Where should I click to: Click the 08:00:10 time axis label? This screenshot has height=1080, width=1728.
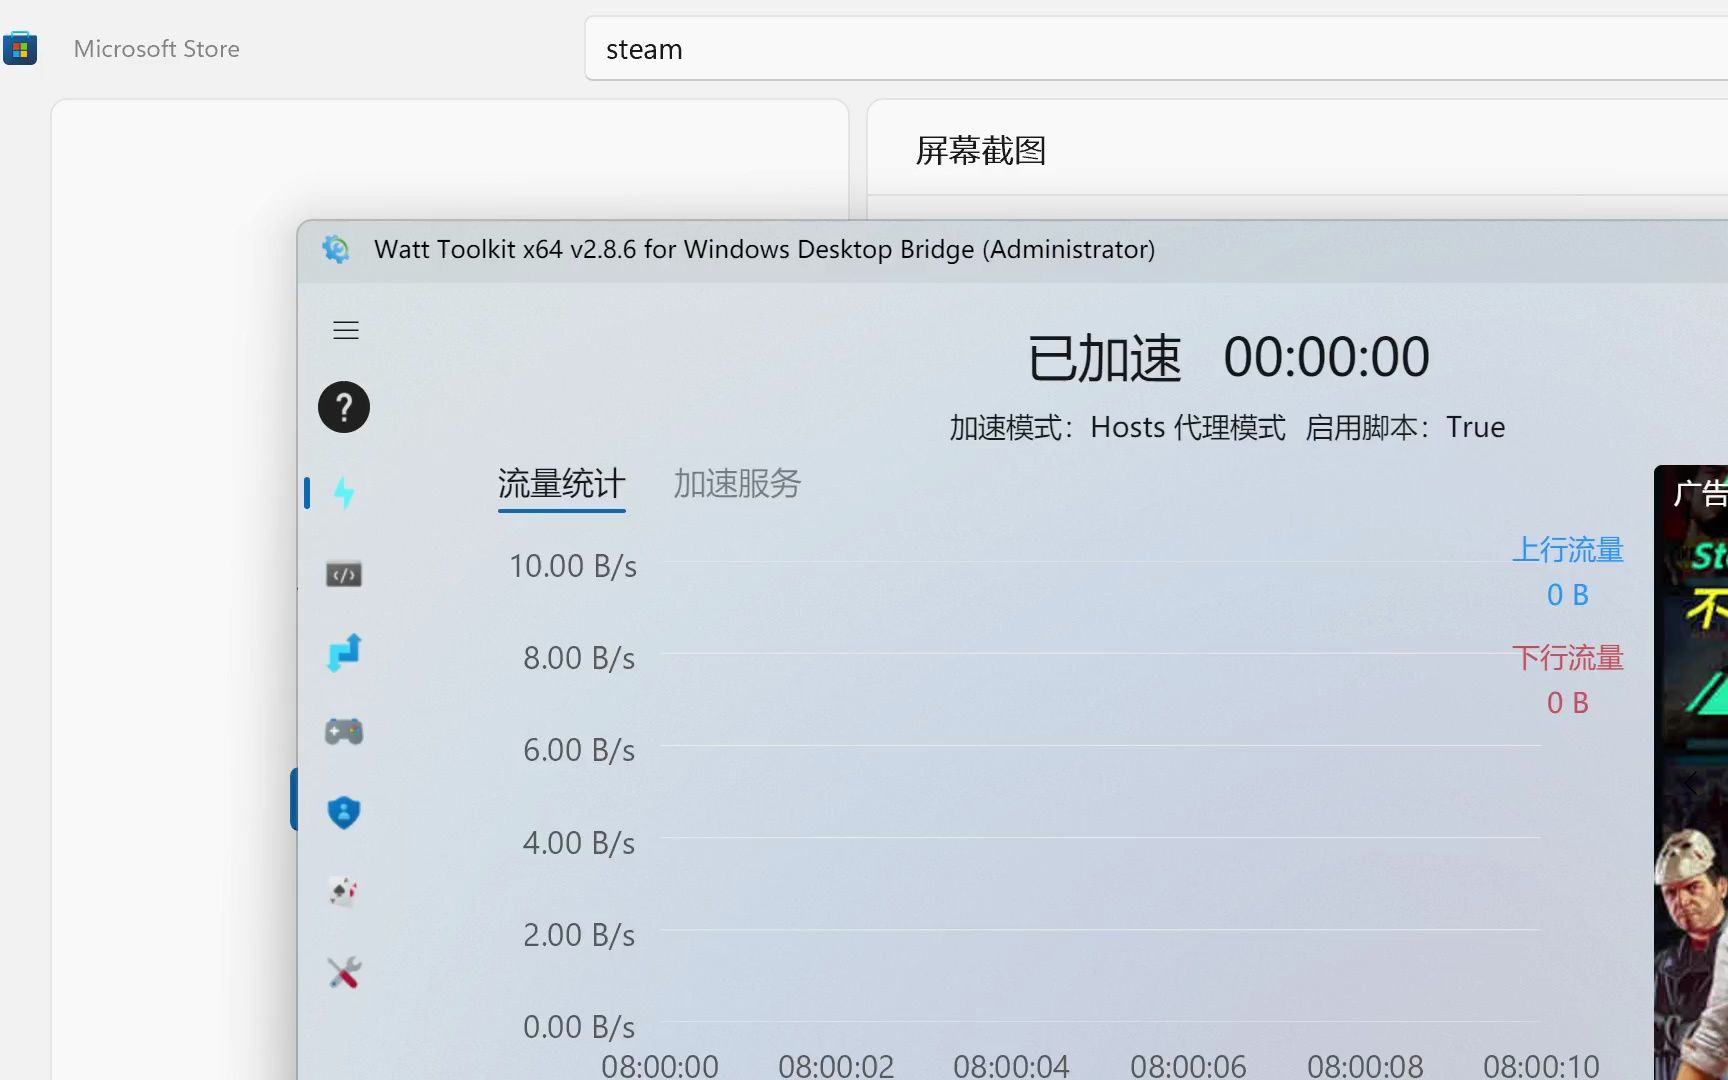click(1541, 1066)
